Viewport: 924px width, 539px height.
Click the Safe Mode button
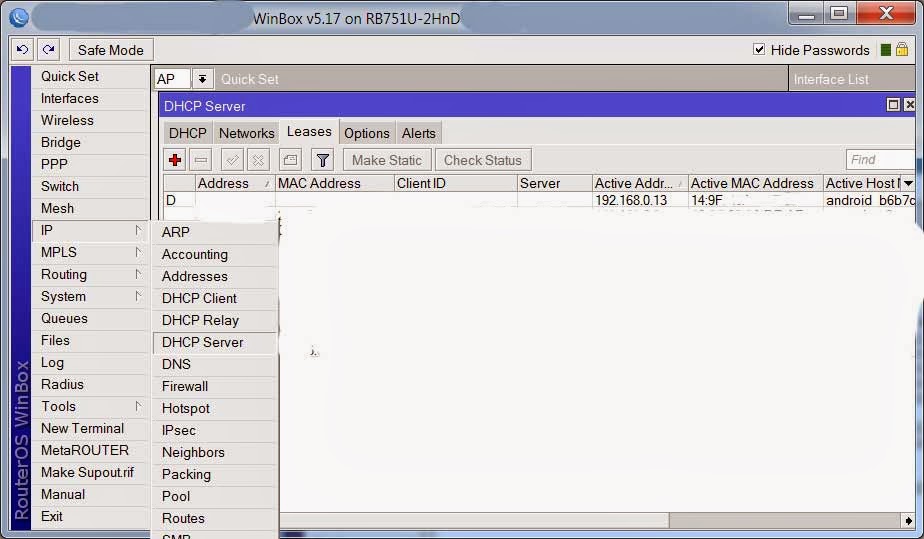pos(111,50)
